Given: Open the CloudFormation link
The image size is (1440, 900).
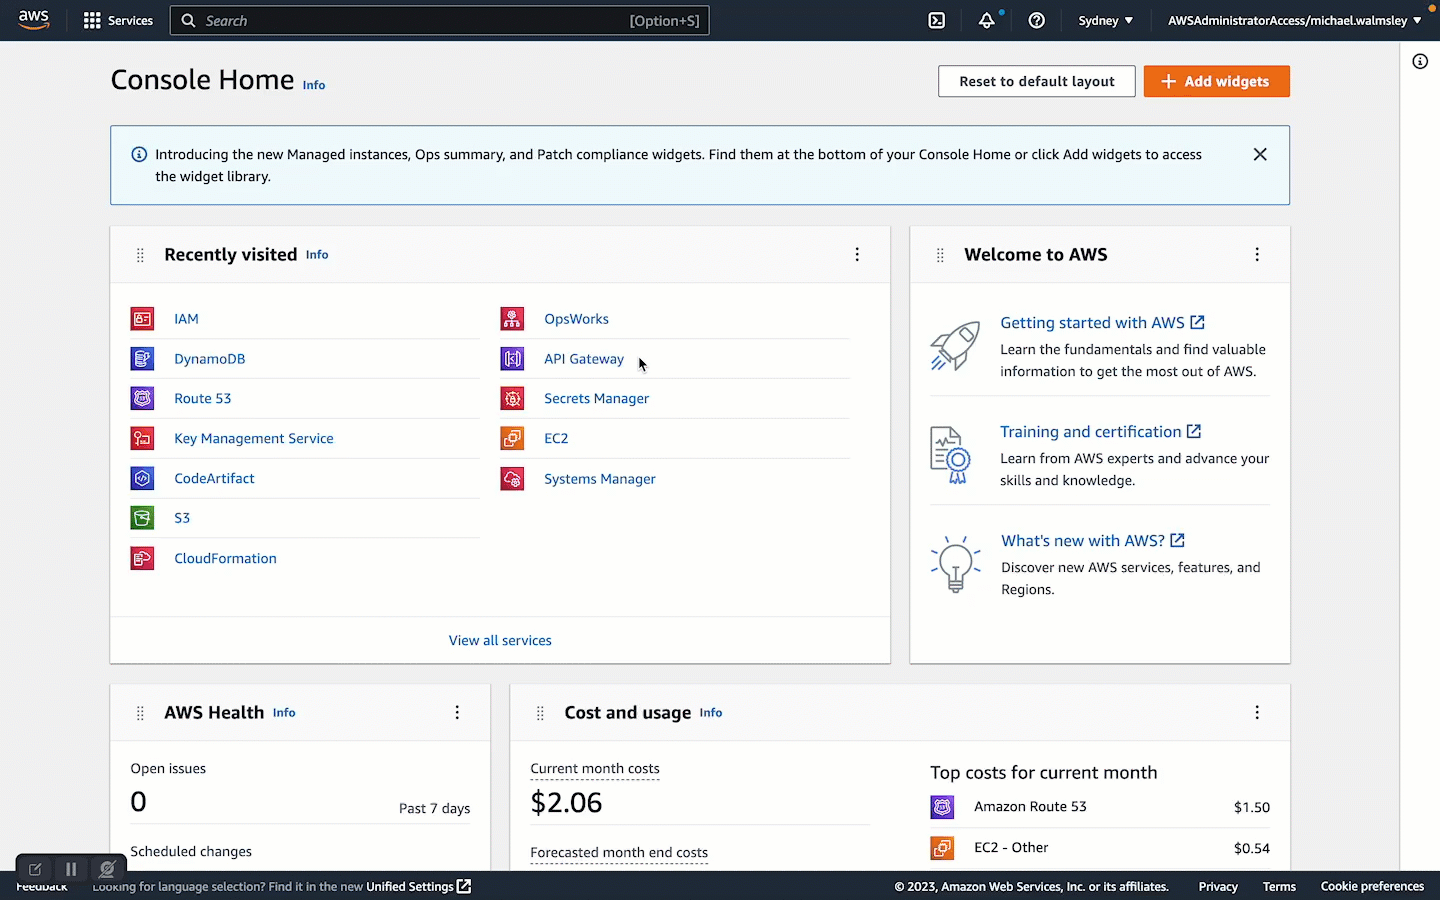Looking at the screenshot, I should (x=225, y=558).
